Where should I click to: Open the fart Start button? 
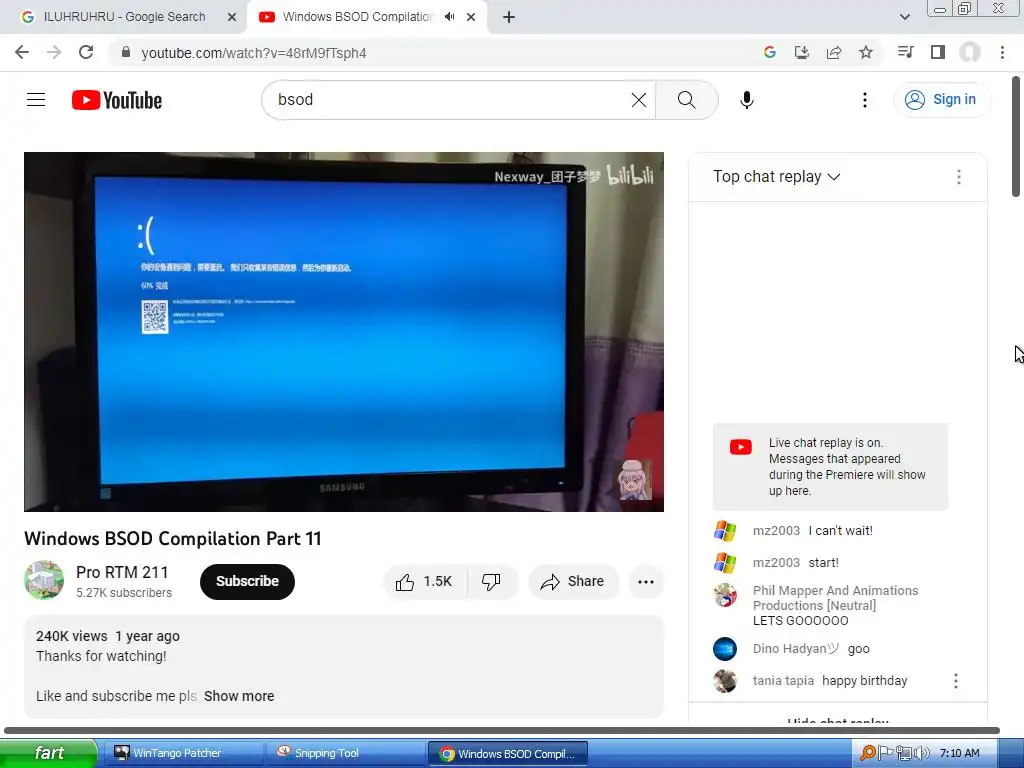tap(48, 753)
